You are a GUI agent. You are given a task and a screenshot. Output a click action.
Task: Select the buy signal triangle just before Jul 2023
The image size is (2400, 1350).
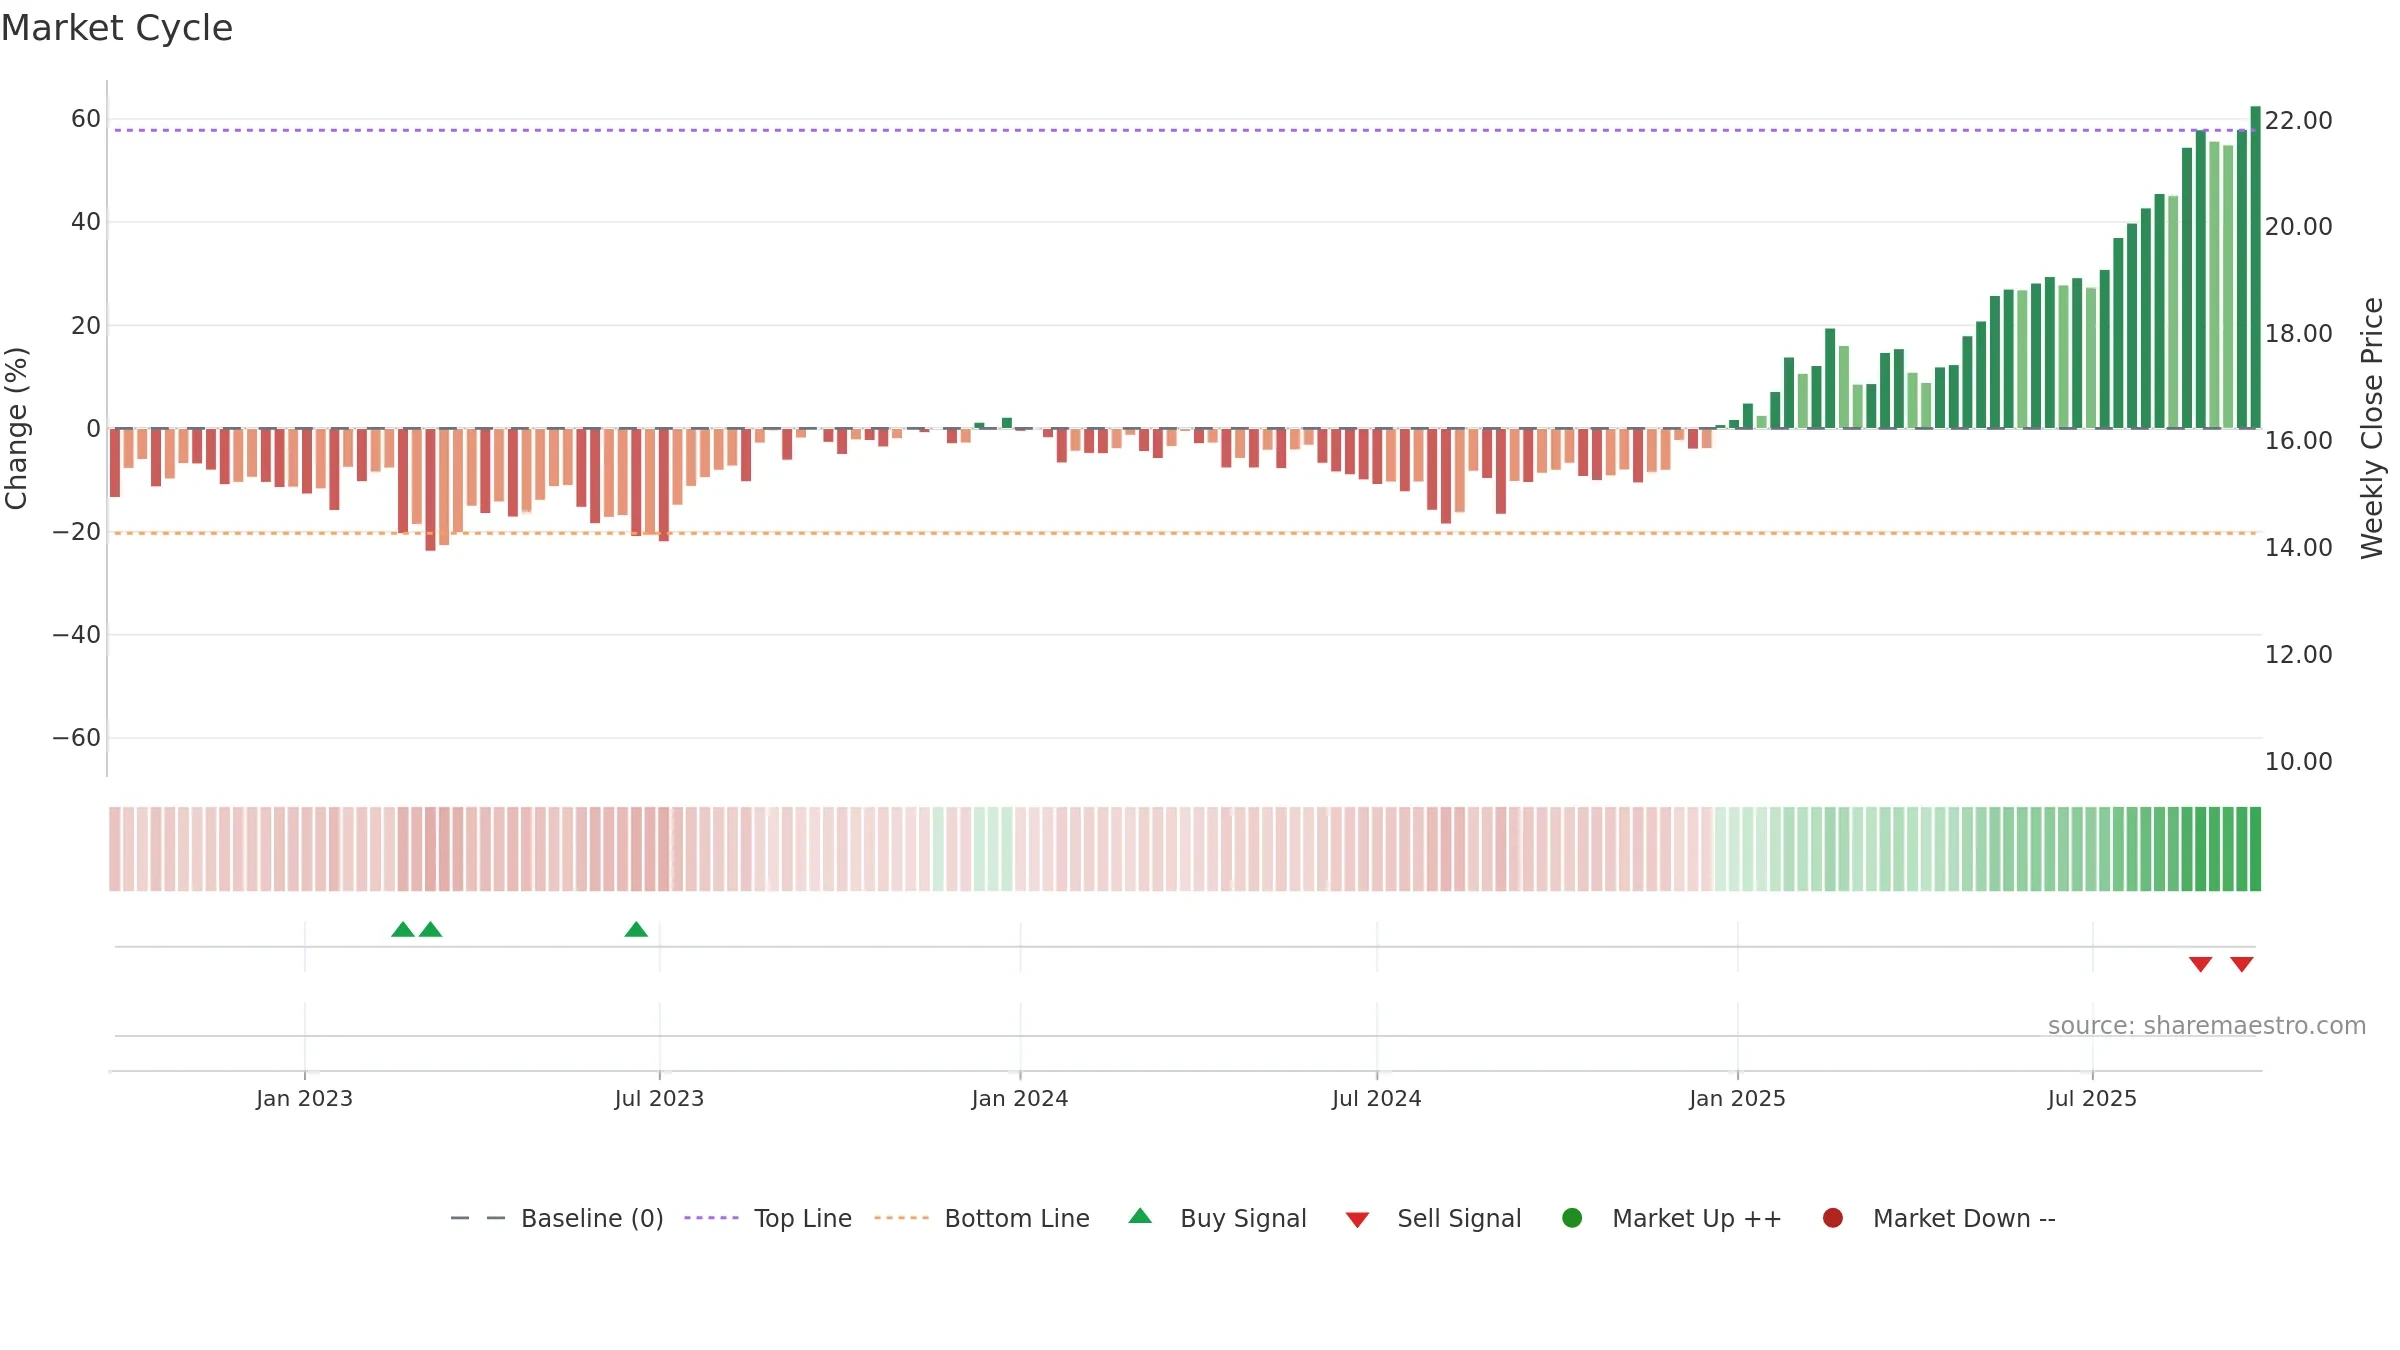pos(636,929)
